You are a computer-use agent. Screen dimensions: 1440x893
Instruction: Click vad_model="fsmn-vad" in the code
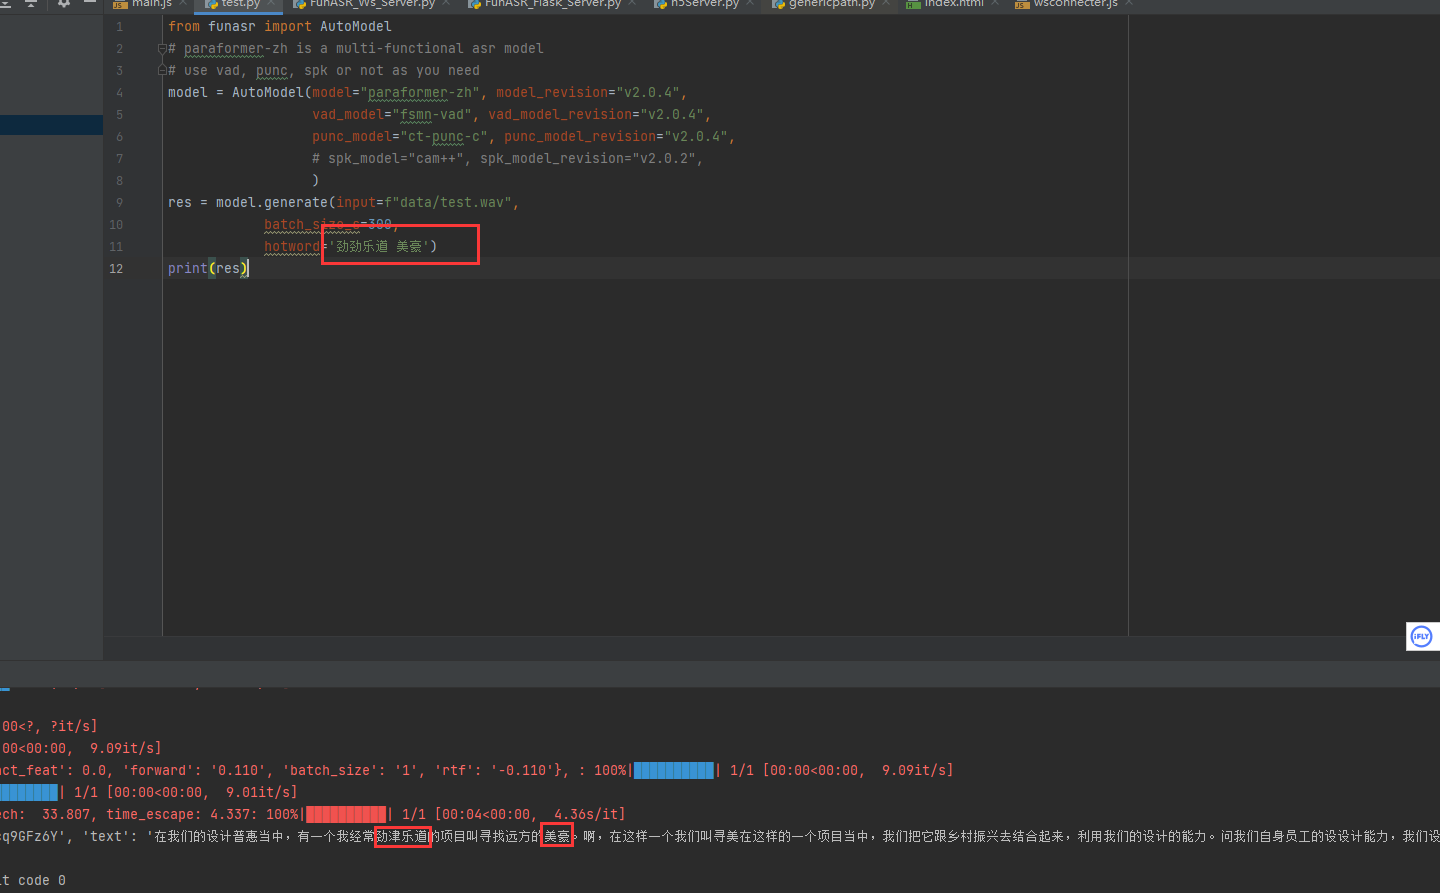[x=392, y=115]
